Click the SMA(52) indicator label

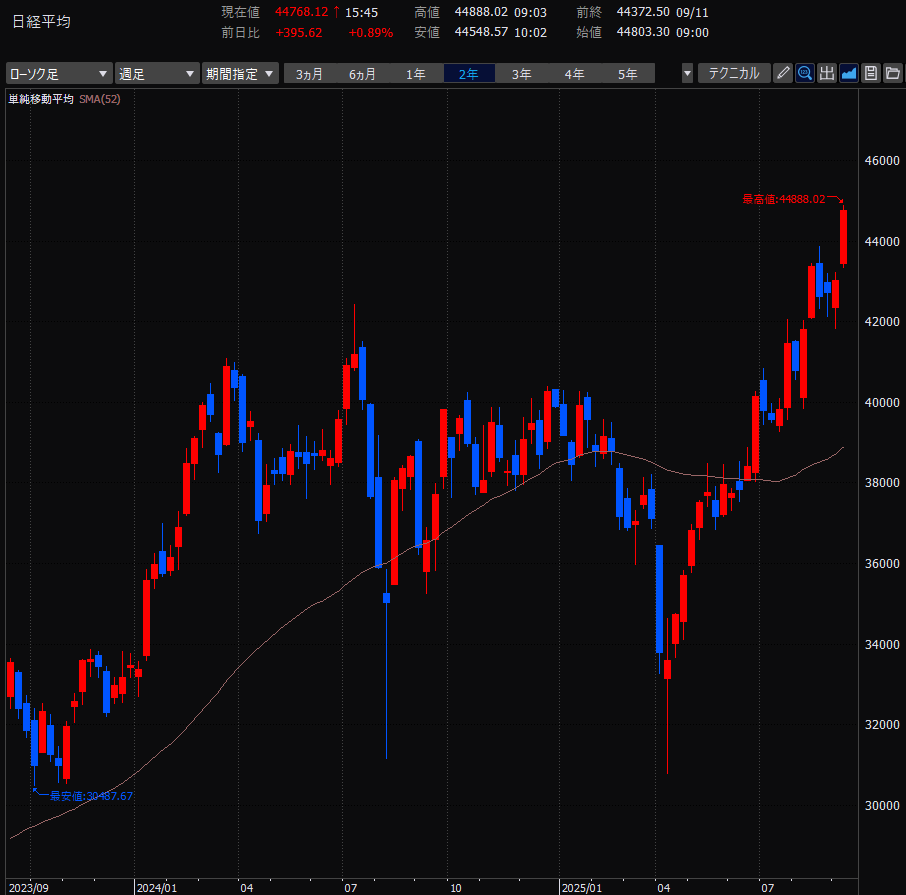[99, 99]
